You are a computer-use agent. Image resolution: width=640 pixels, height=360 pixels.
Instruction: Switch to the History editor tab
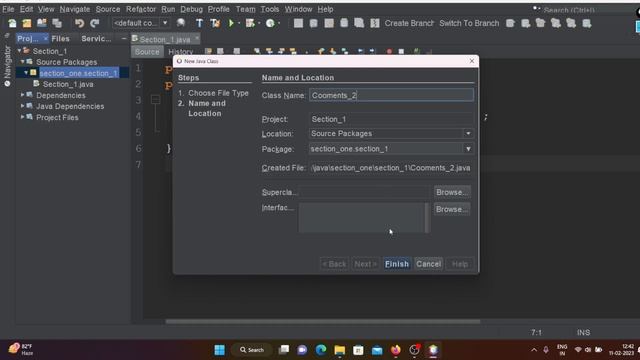pos(180,52)
